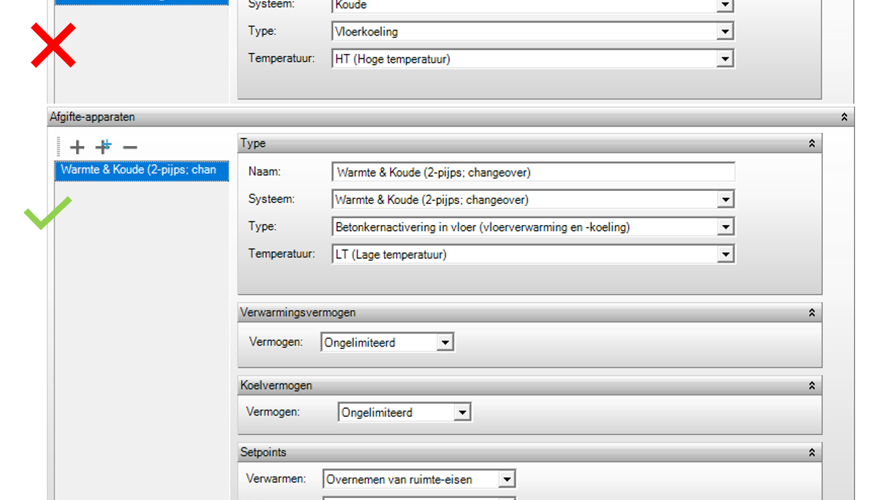The height and width of the screenshot is (500, 888).
Task: Select 'Warmte & Koude (2-pijps; chan' list item
Action: pos(138,170)
